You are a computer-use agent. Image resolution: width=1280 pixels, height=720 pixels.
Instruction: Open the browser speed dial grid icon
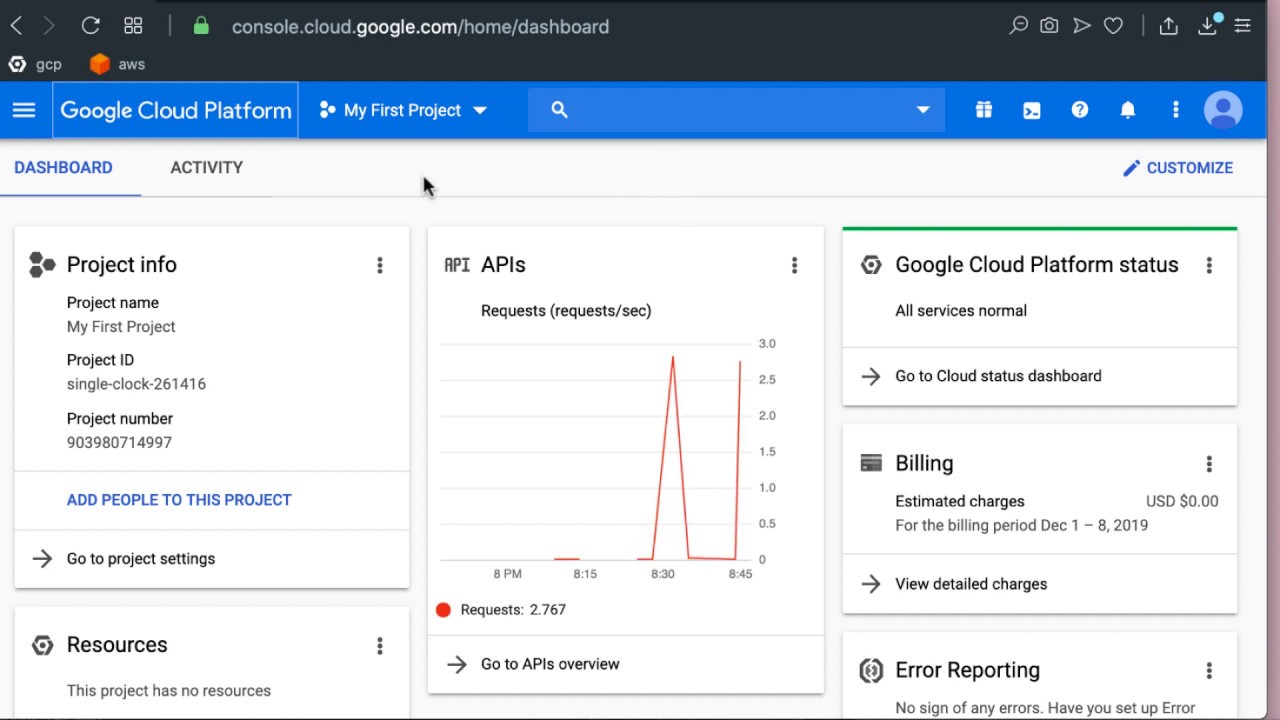tap(133, 26)
